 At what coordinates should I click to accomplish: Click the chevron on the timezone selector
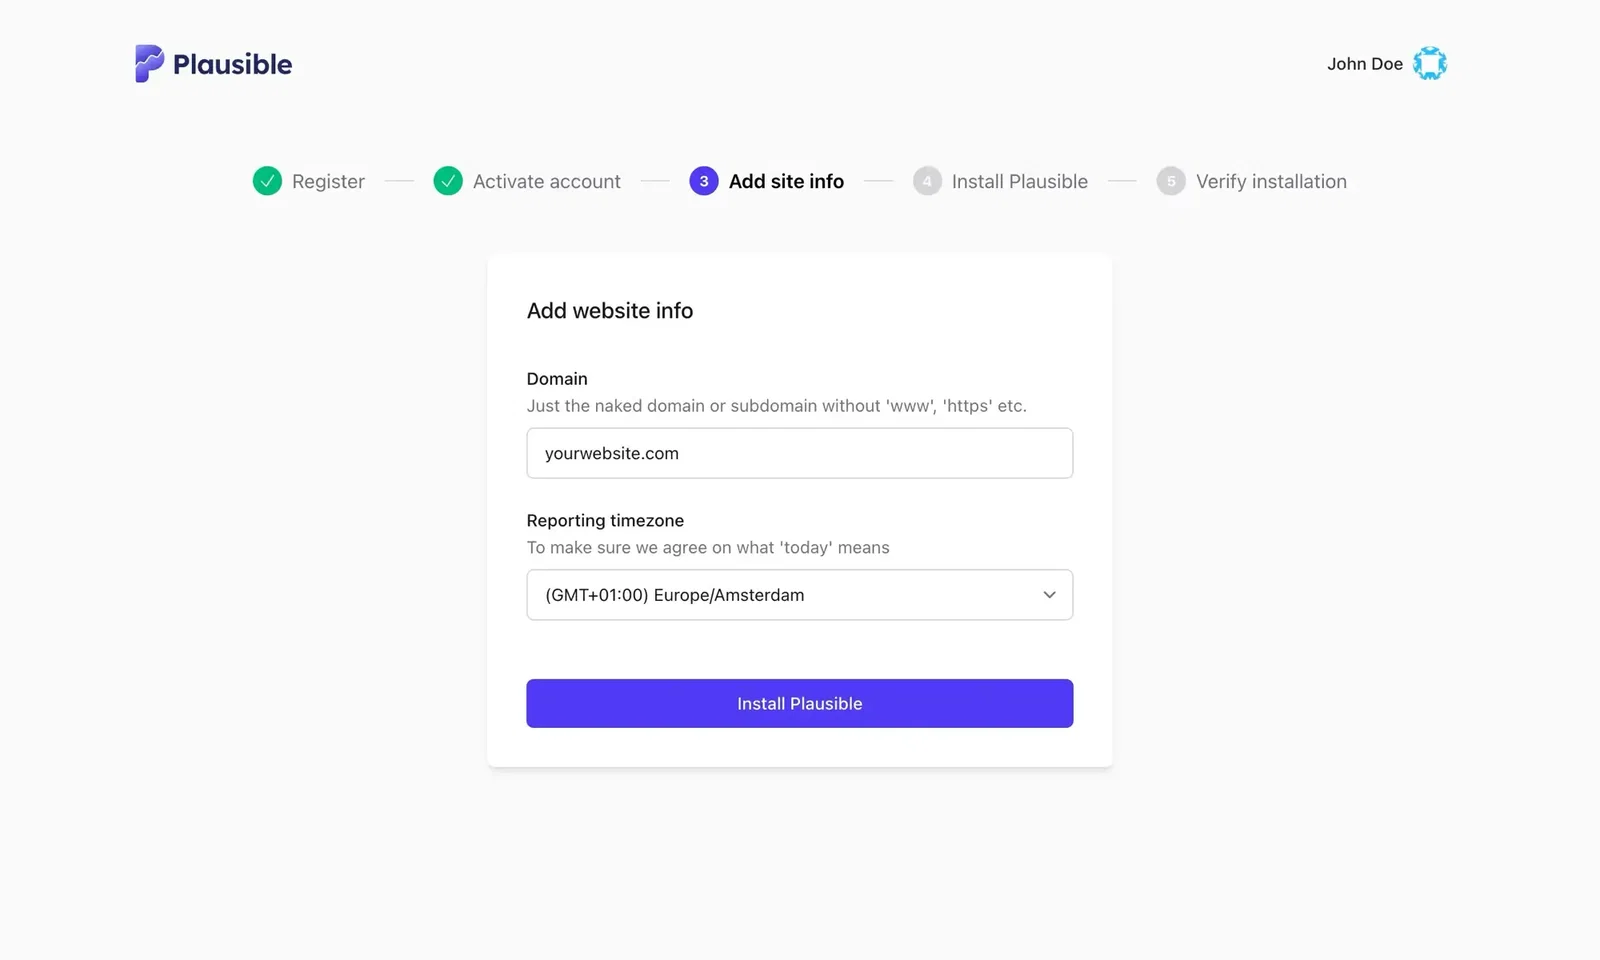tap(1050, 594)
